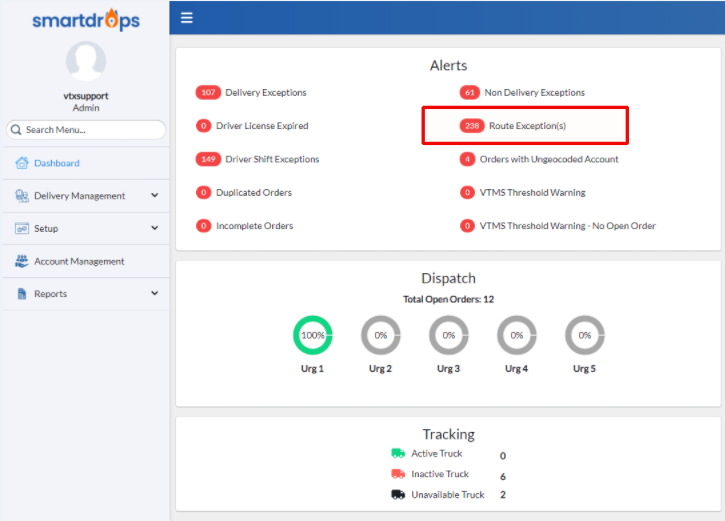
Task: Click the 61 Non Delivery Exceptions badge
Action: coord(470,92)
